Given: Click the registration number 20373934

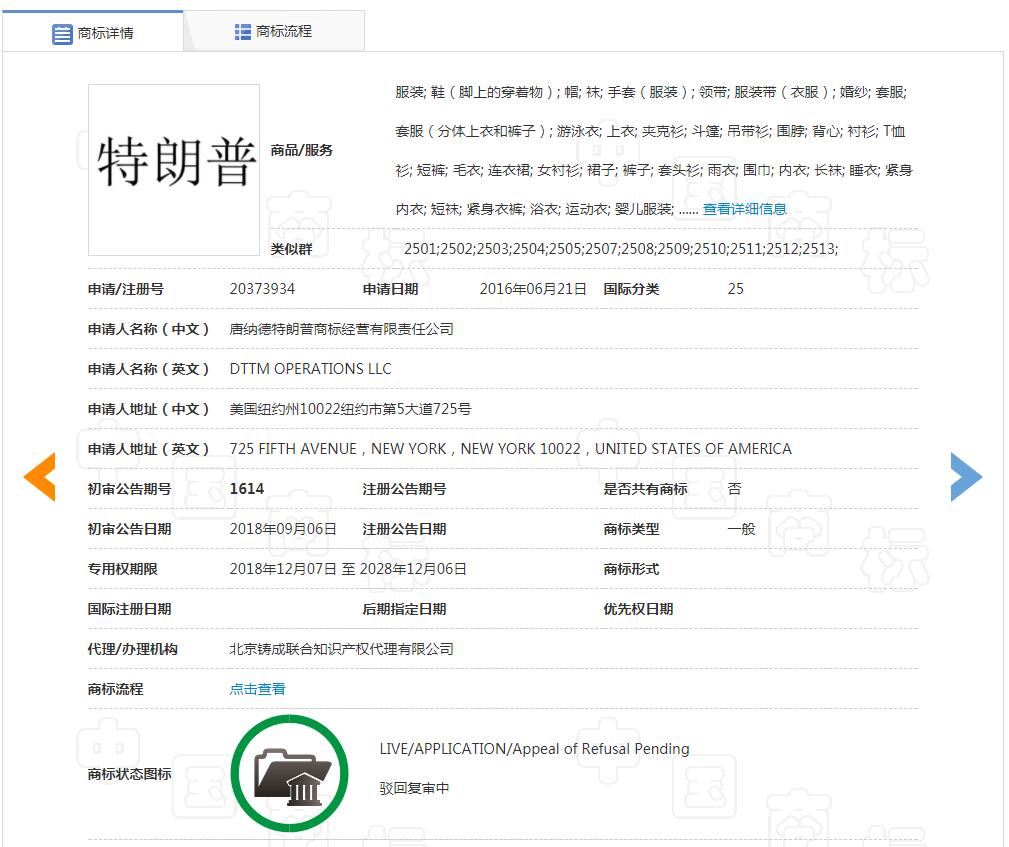Looking at the screenshot, I should click(262, 289).
